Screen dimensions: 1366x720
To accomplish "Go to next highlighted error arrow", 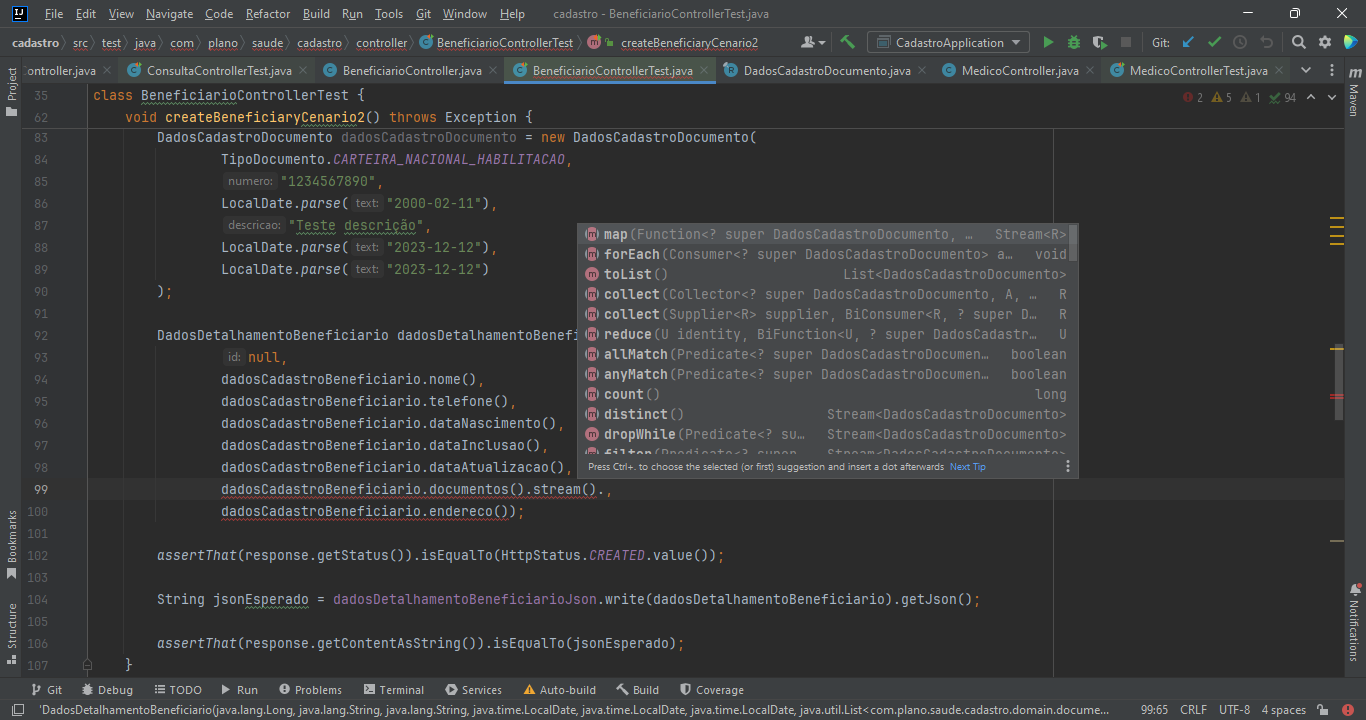I will 1333,97.
